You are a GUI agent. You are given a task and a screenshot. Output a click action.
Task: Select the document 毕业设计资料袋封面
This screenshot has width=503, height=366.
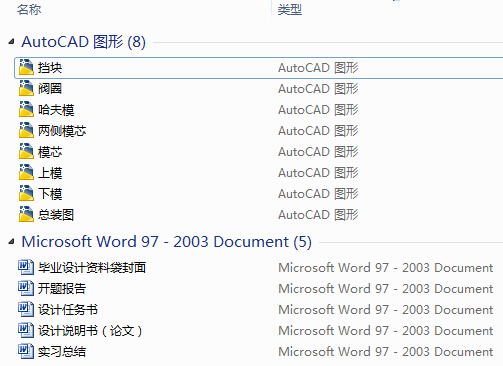point(92,267)
